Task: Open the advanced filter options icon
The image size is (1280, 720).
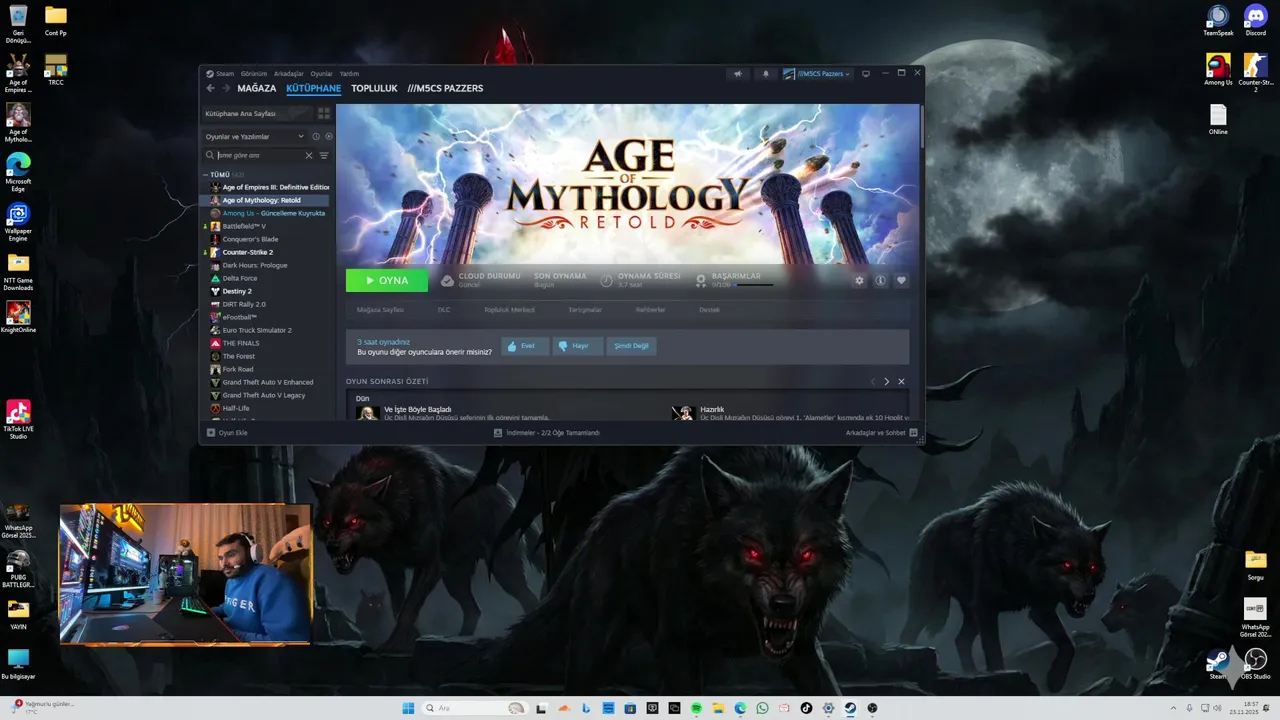Action: pyautogui.click(x=324, y=155)
